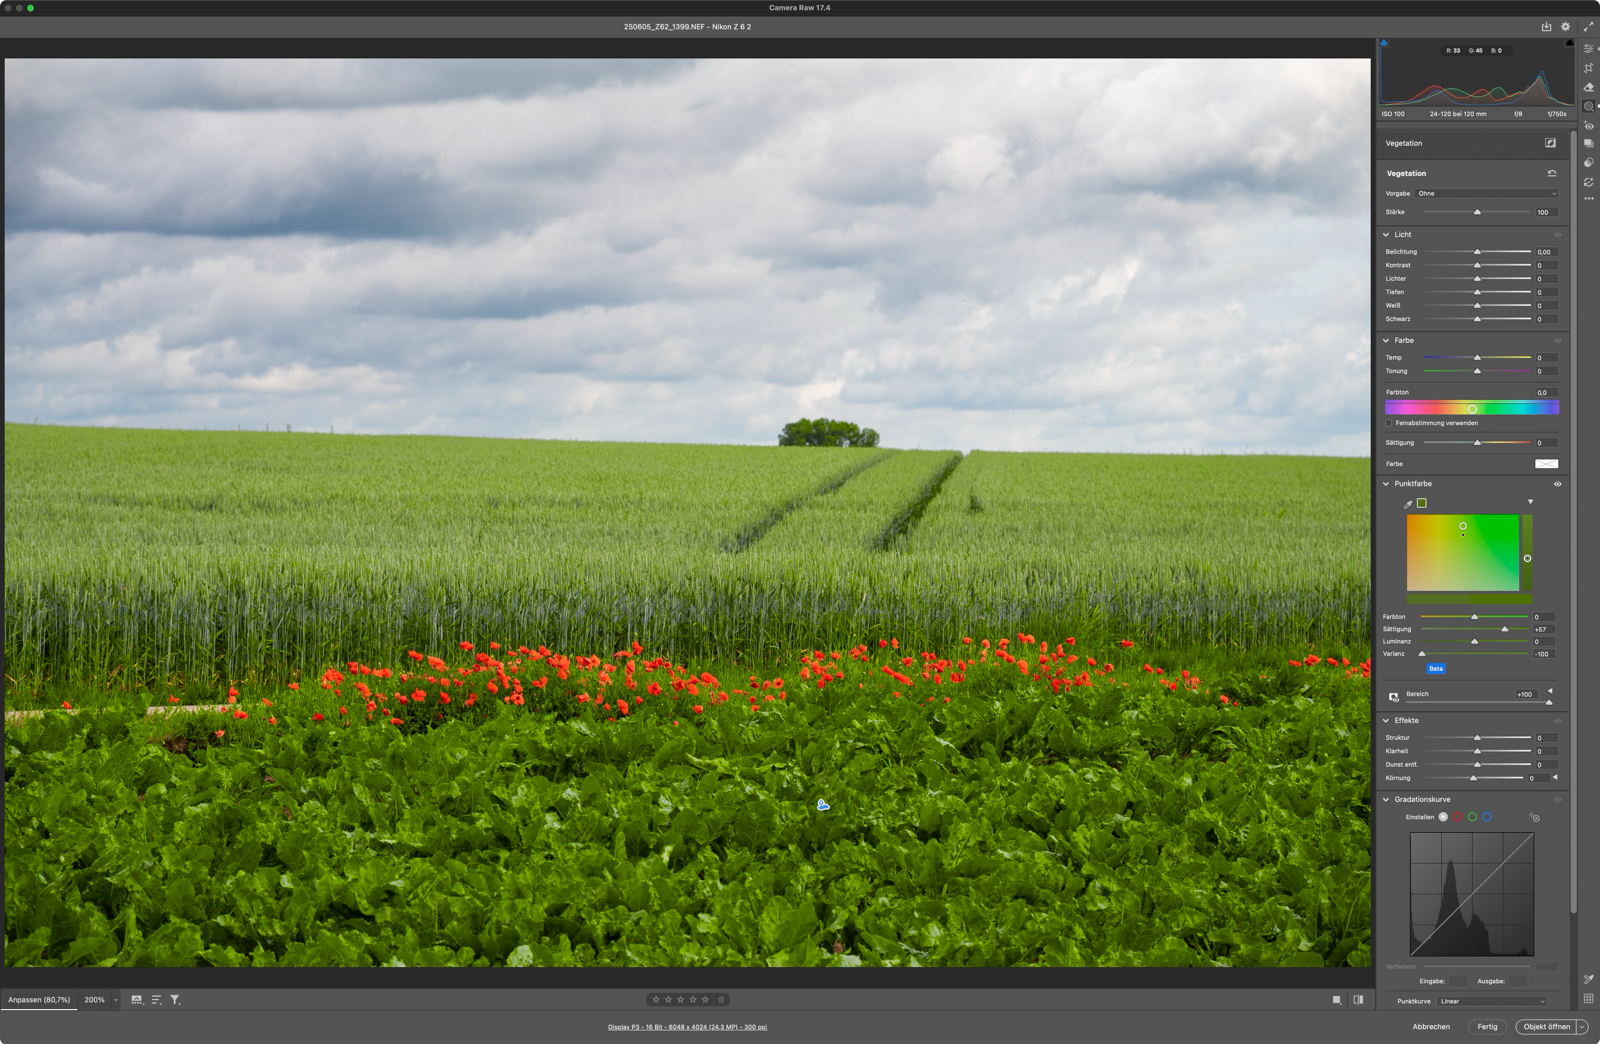Click the Fertig button
1600x1044 pixels.
point(1488,1027)
